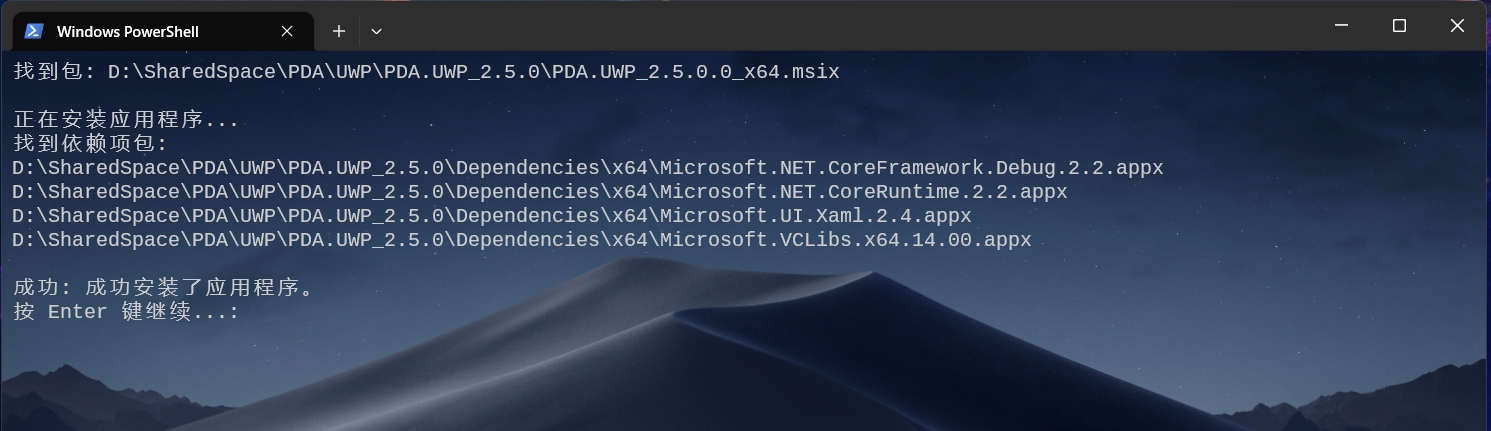Expand the new tab profile dropdown
This screenshot has width=1491, height=431.
tap(376, 31)
